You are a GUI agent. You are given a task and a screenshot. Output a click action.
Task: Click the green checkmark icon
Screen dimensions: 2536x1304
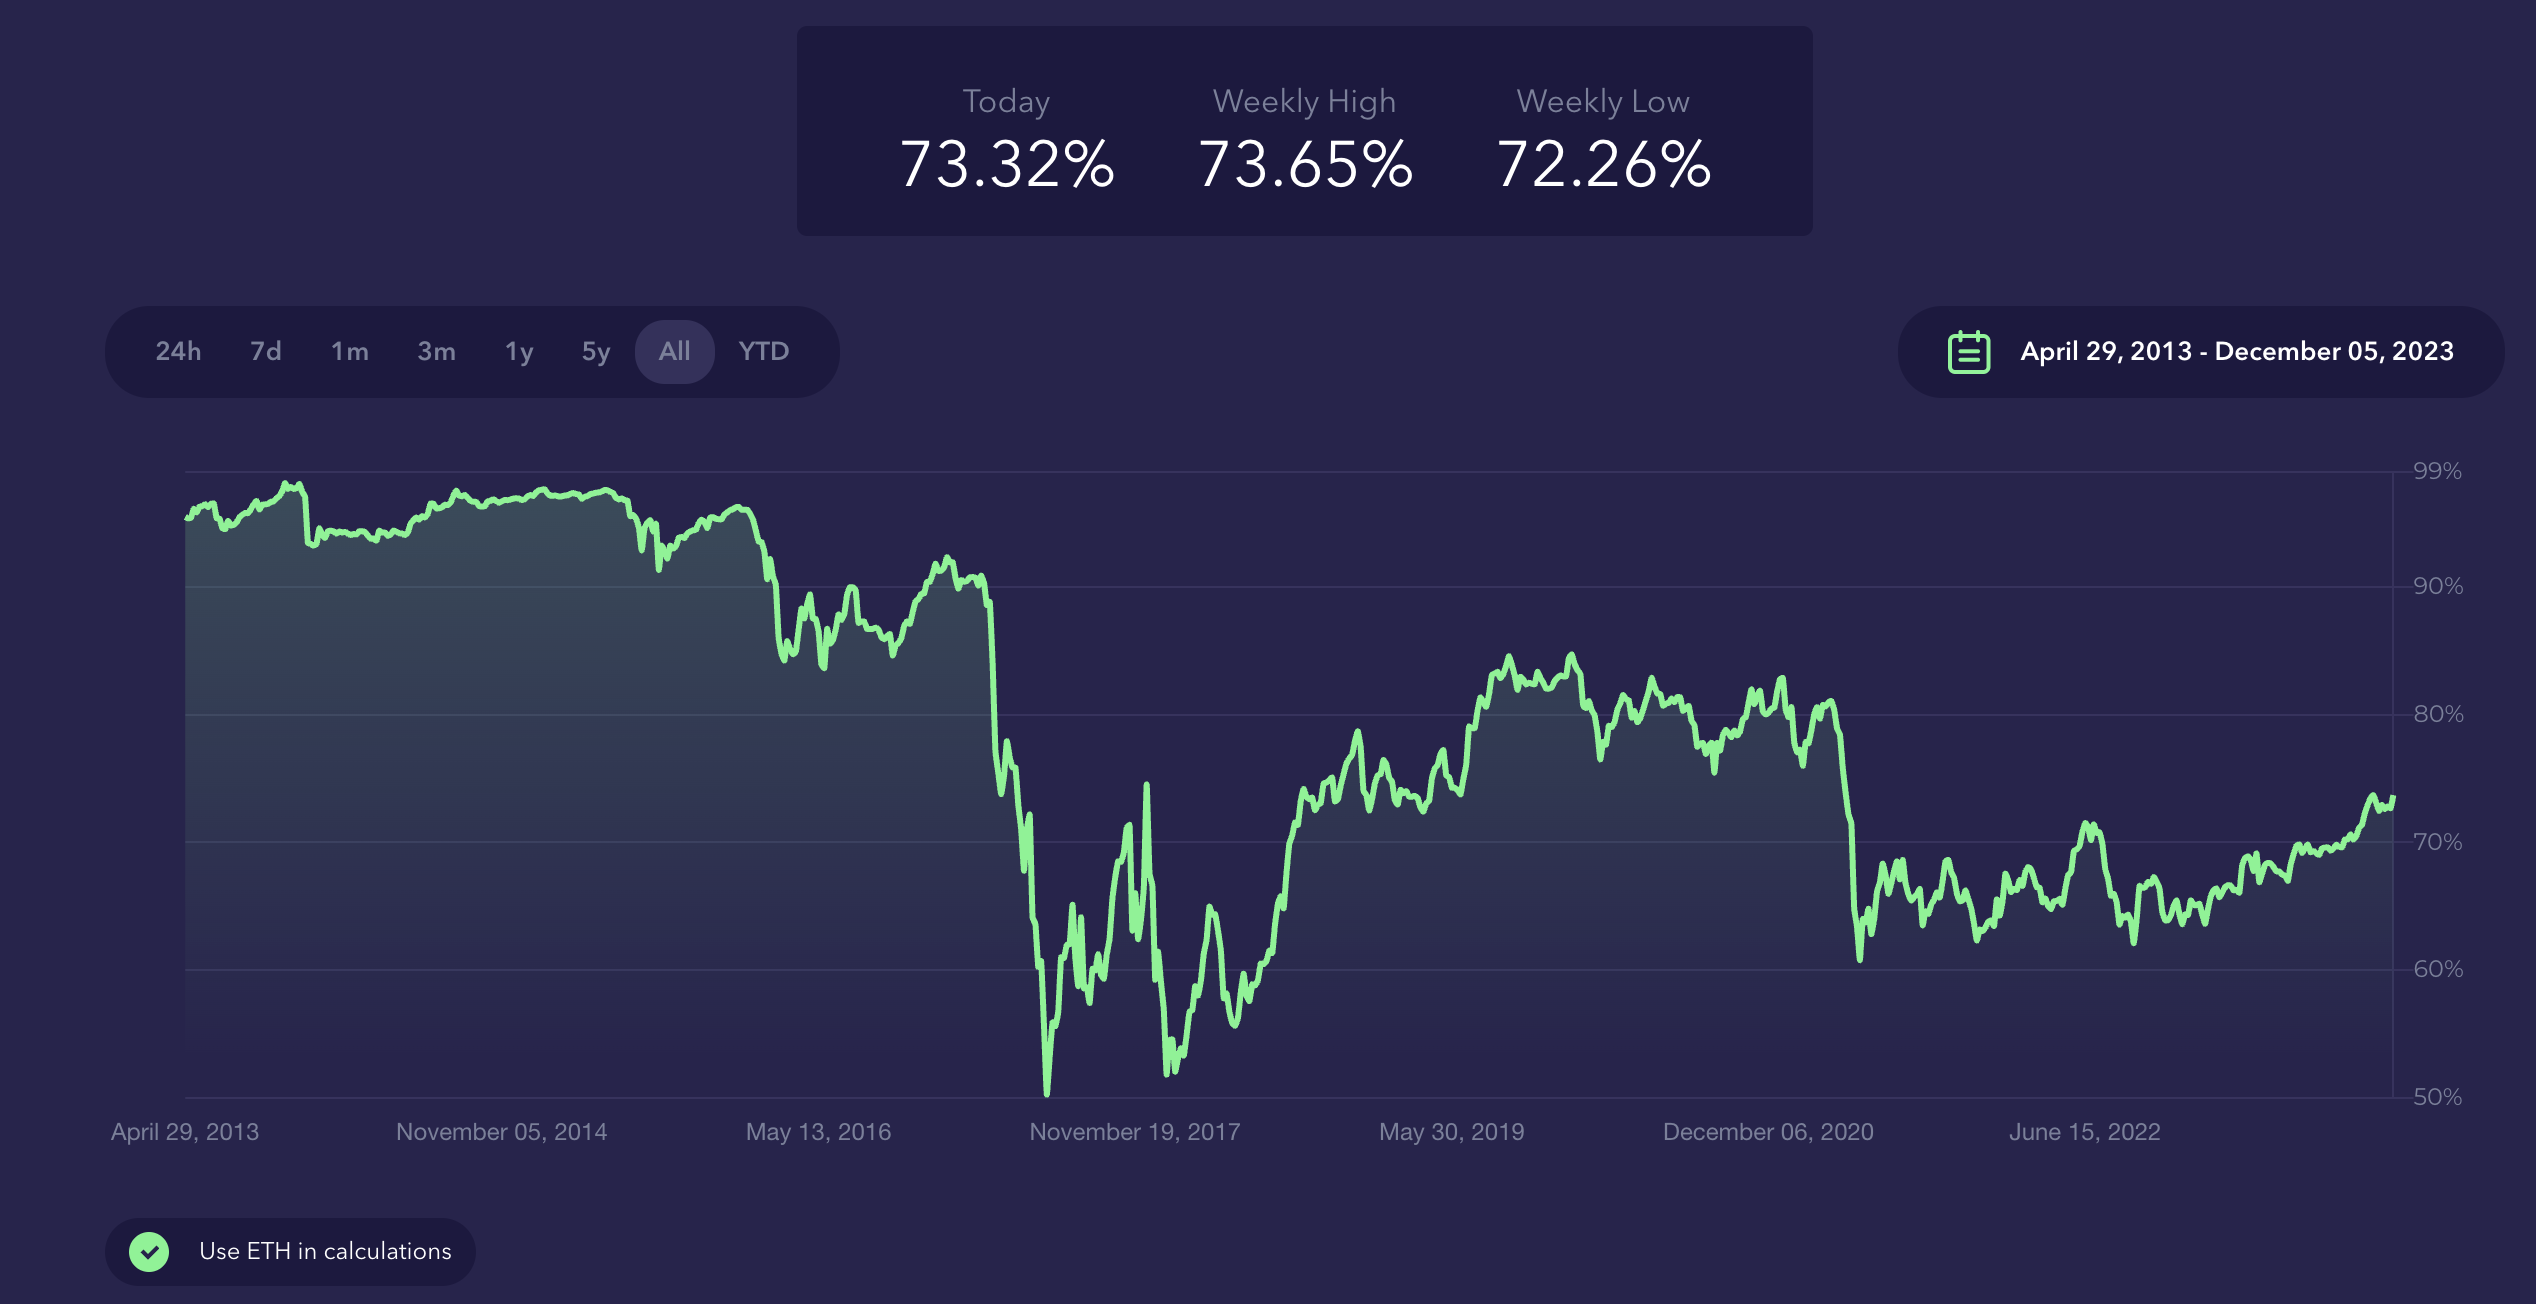pos(149,1251)
